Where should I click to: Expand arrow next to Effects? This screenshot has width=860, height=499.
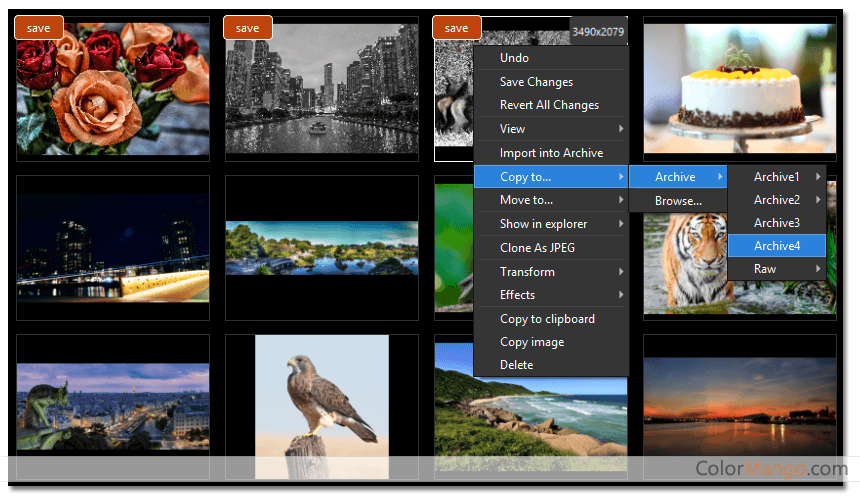621,295
